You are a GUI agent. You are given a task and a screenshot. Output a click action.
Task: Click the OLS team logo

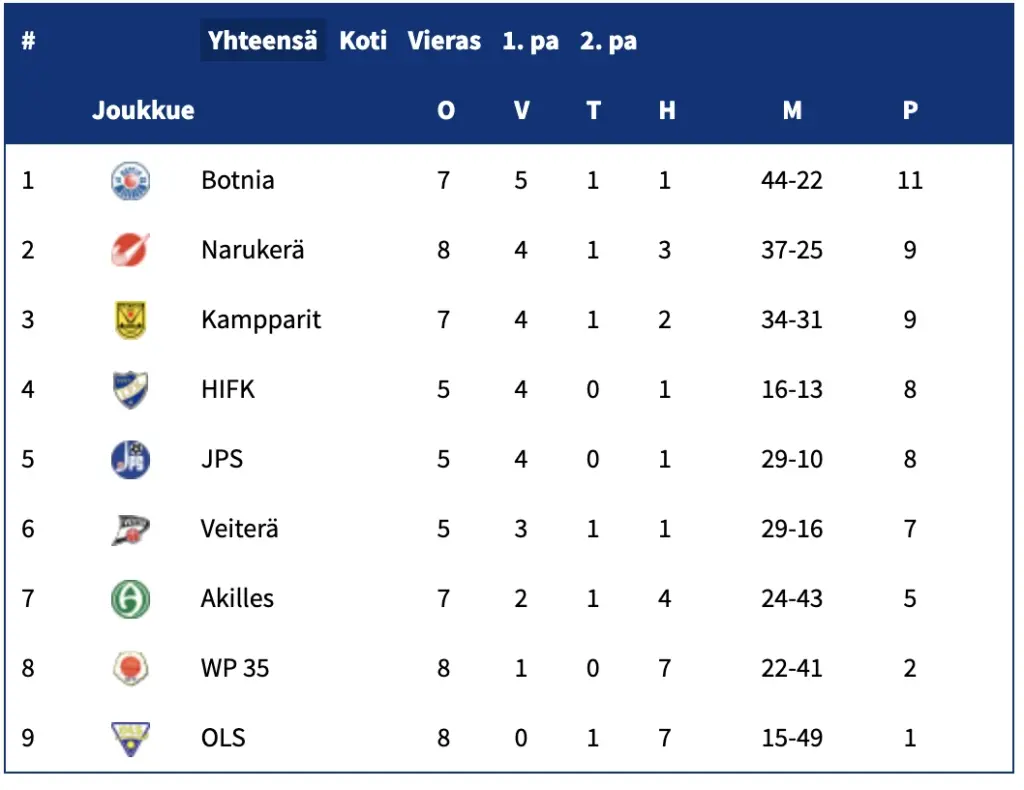pyautogui.click(x=130, y=738)
